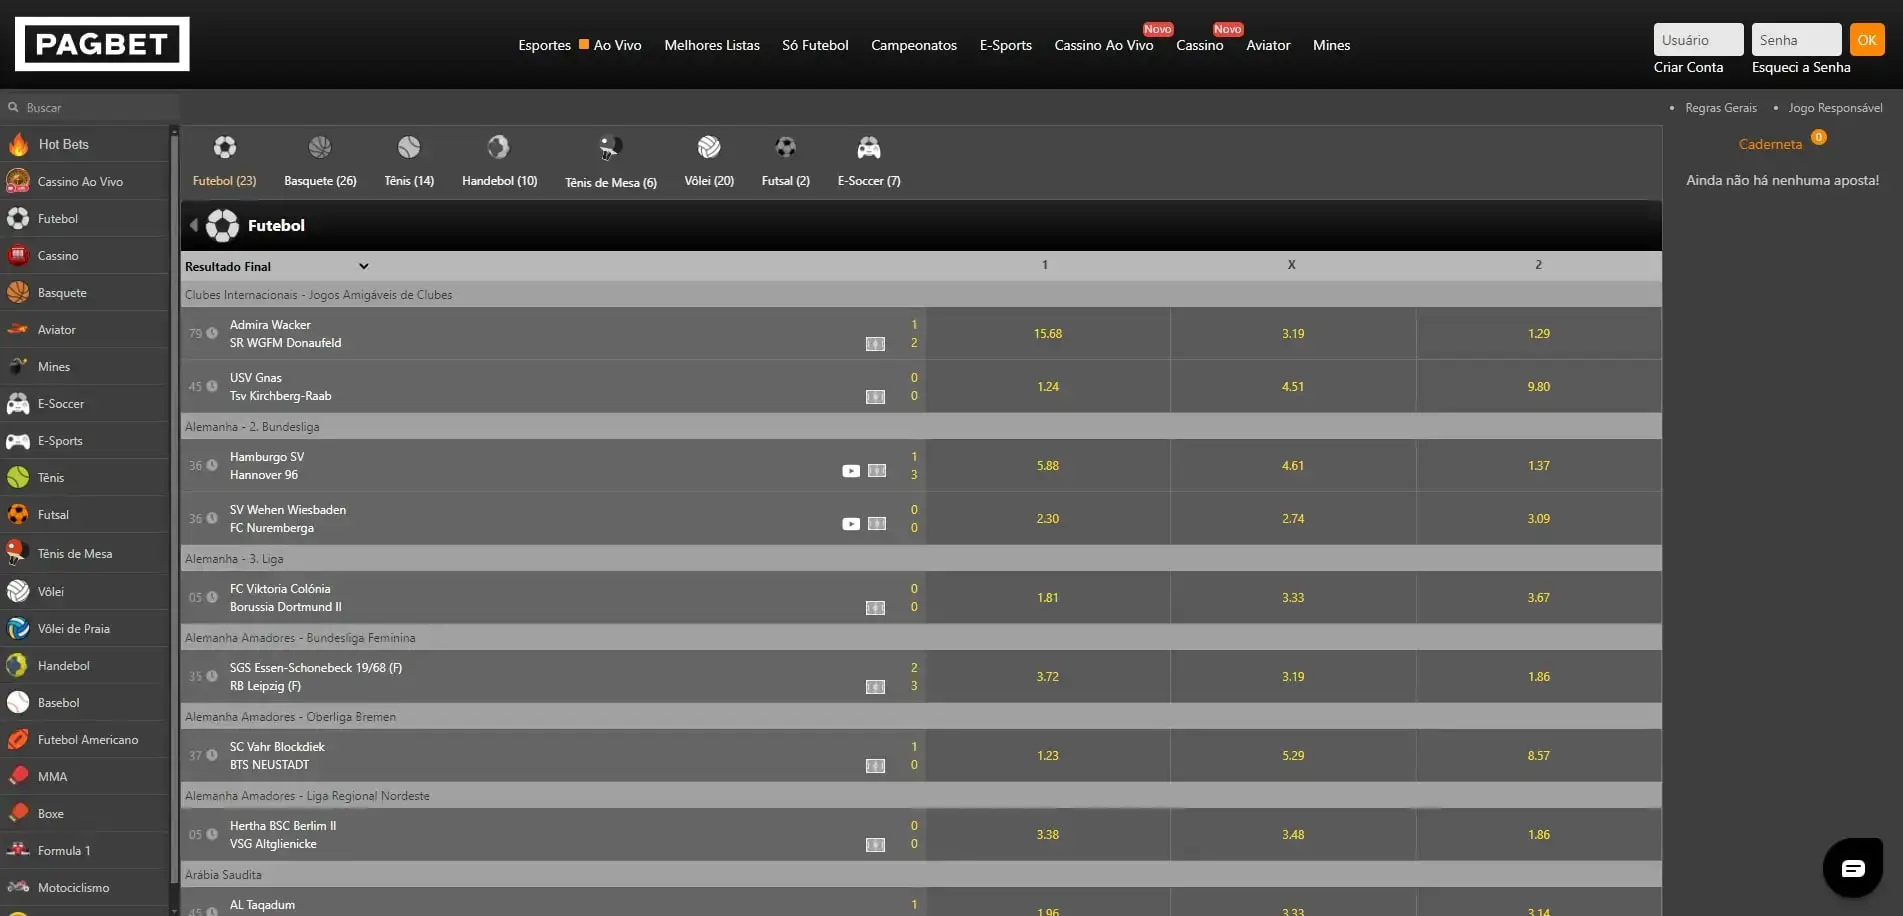The height and width of the screenshot is (916, 1903).
Task: Switch to the Basquete (26) tab
Action: pos(319,160)
